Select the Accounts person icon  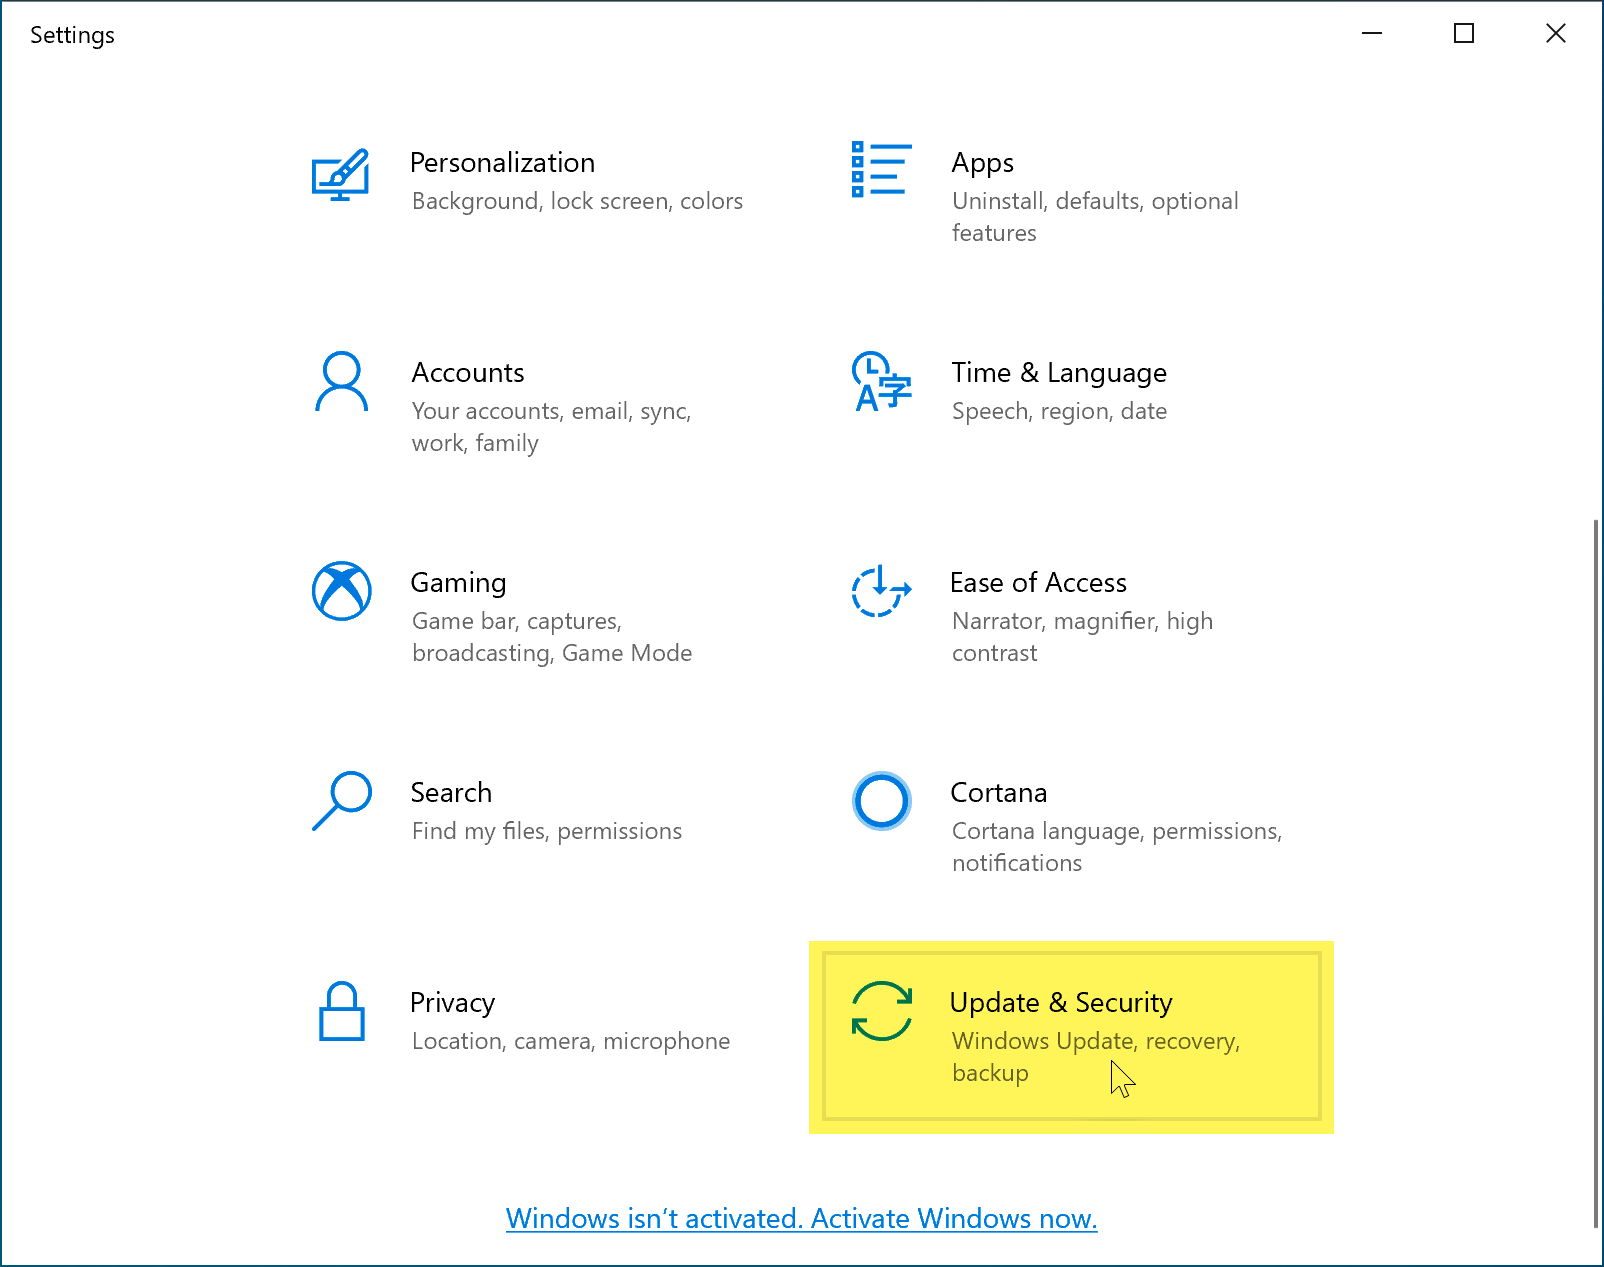click(341, 381)
